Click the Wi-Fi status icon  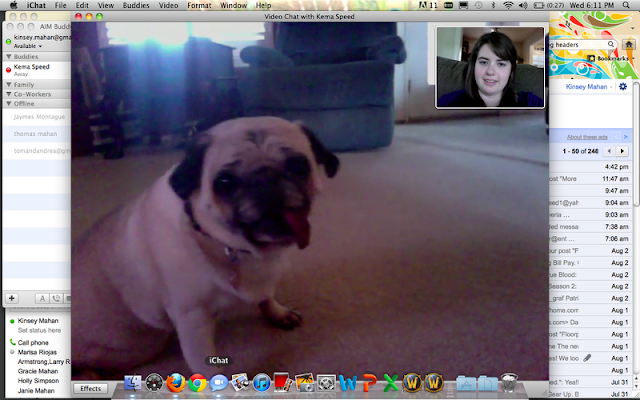point(508,5)
